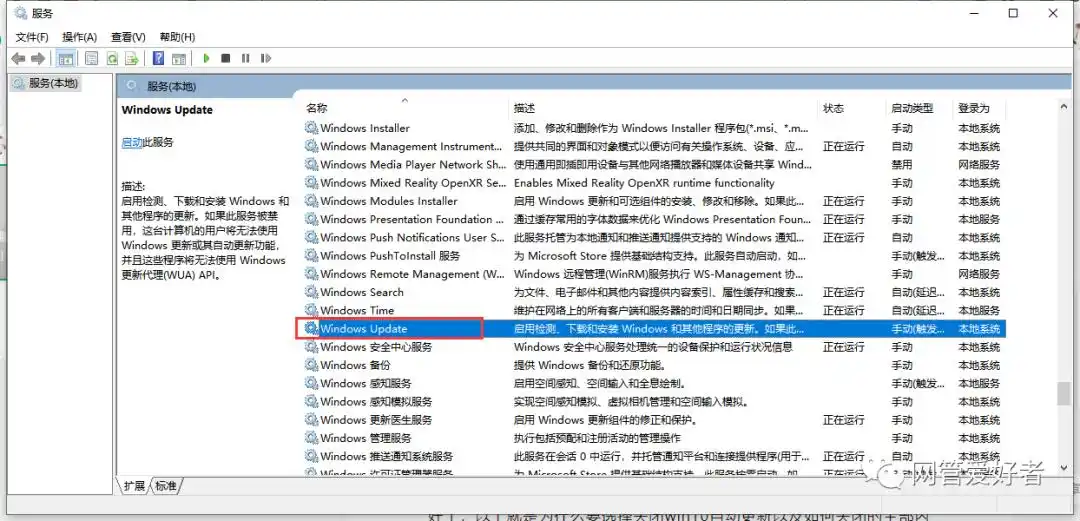Click the gear icon of Windows Mixed Reality OpenXR
The width and height of the screenshot is (1080, 521).
[x=311, y=183]
